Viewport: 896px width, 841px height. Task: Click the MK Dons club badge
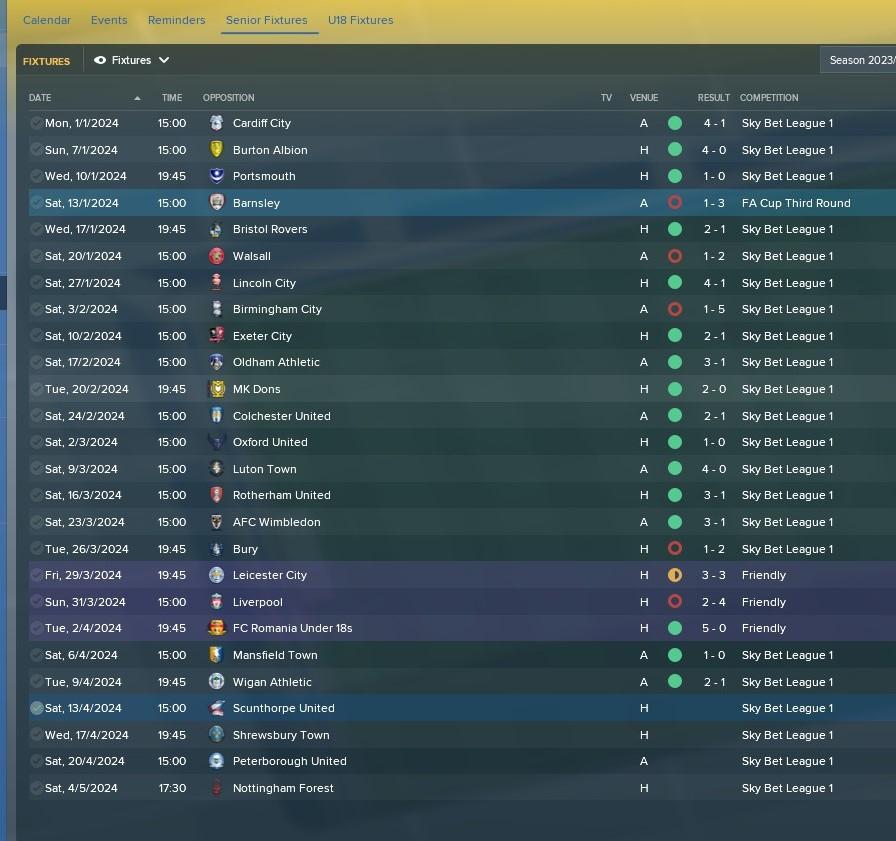[x=217, y=389]
